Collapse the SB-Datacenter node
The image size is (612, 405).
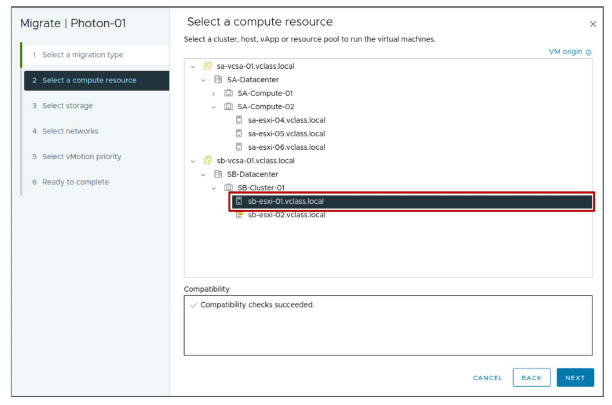[203, 174]
